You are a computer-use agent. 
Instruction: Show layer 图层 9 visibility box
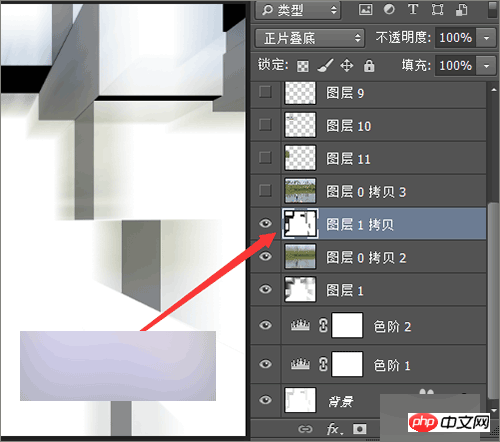(265, 91)
